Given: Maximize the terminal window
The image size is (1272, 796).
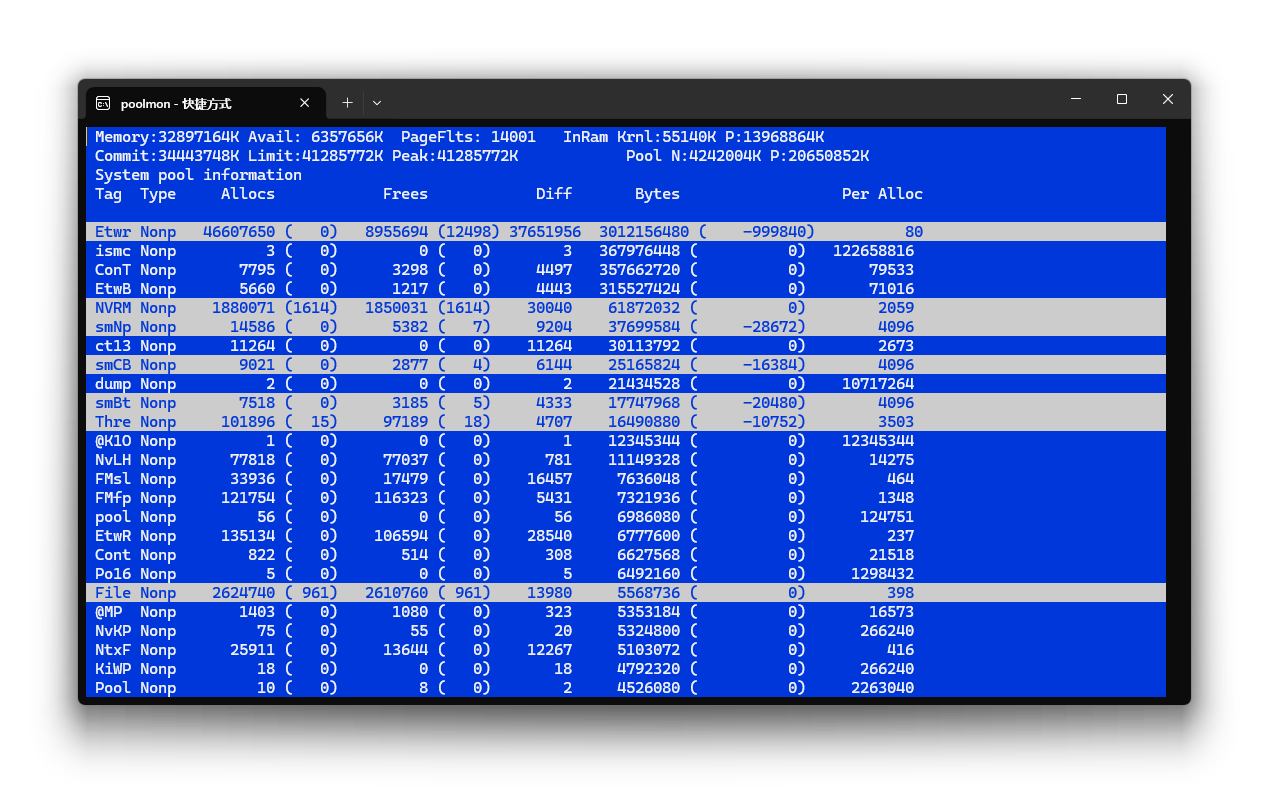Looking at the screenshot, I should point(1122,99).
